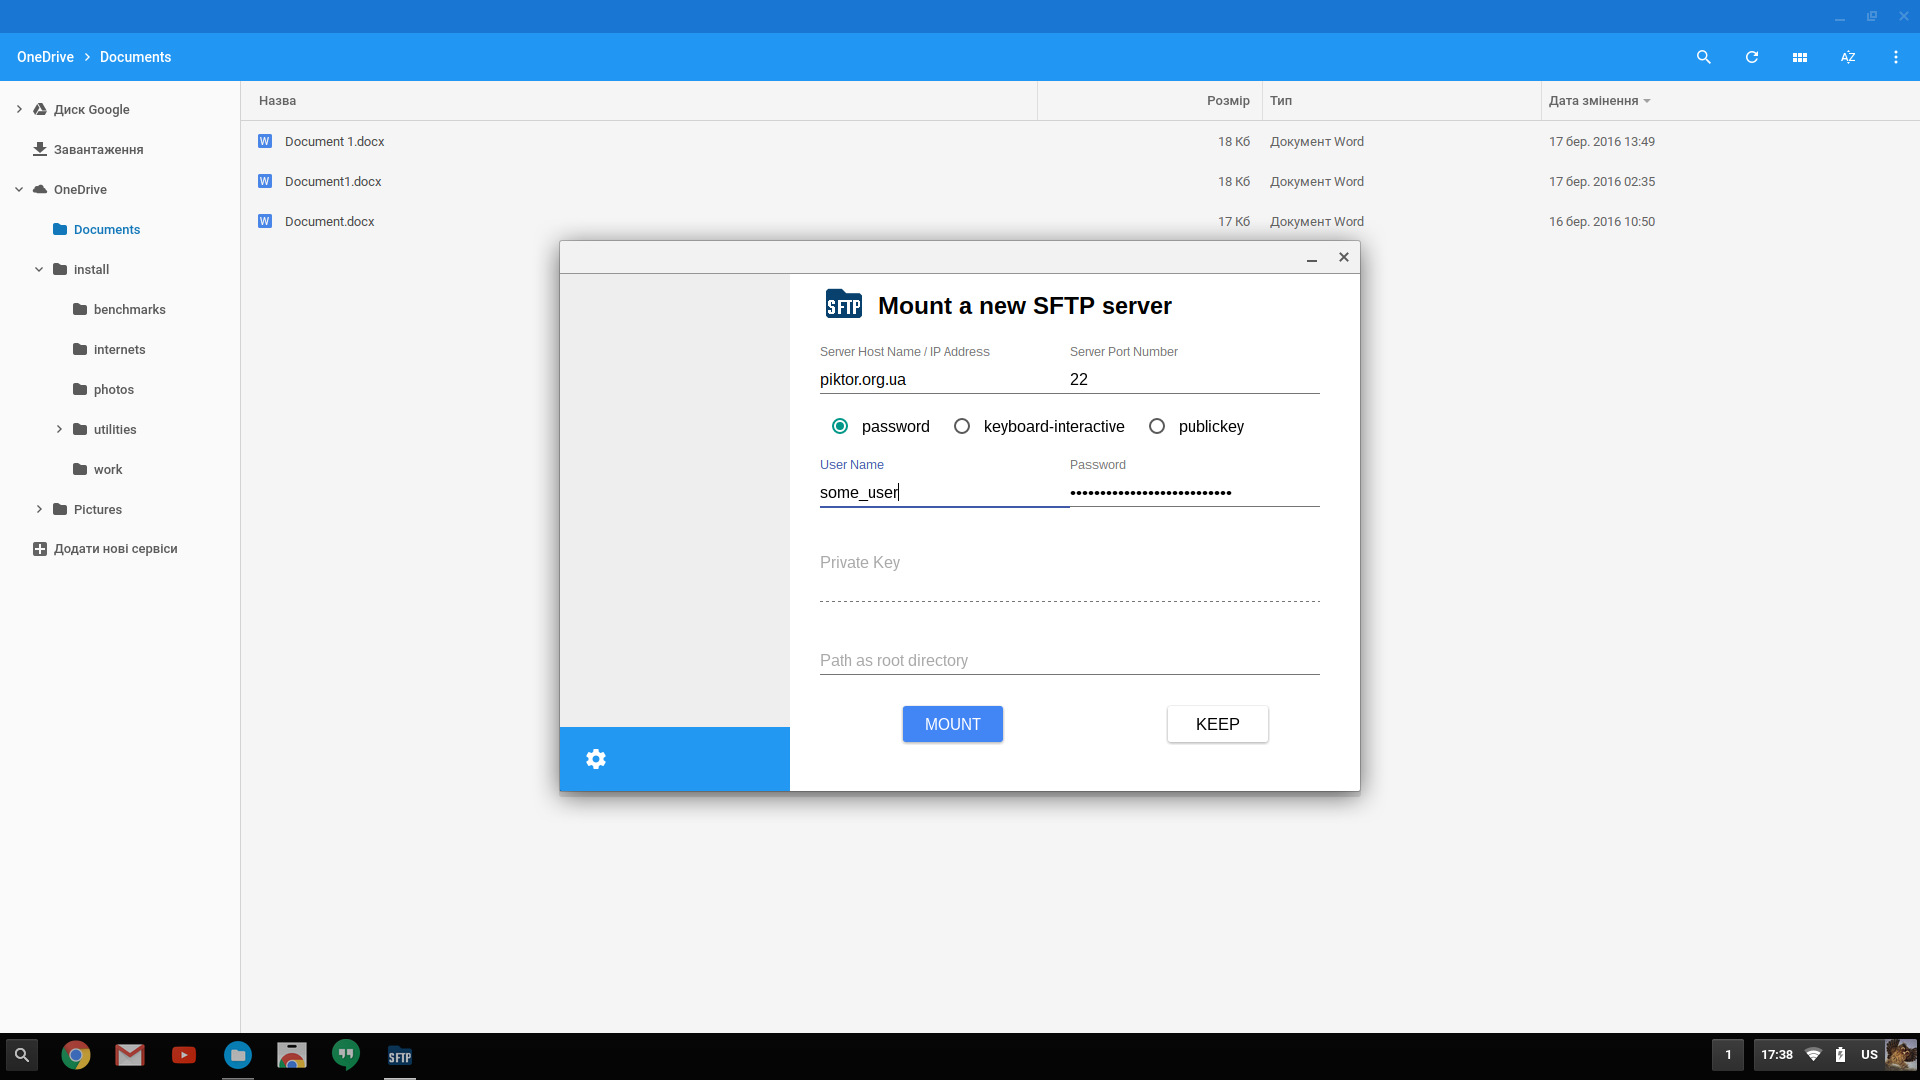Viewport: 1920px width, 1080px height.
Task: Open user avatar in system tray
Action: coord(1900,1055)
